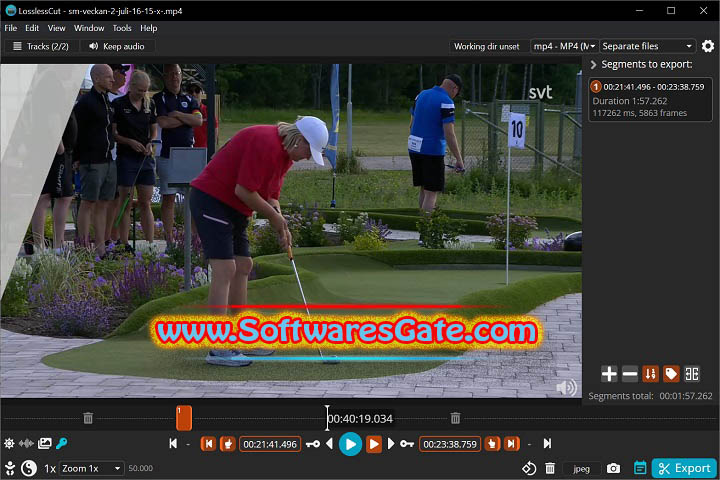Image resolution: width=720 pixels, height=480 pixels.
Task: Click the cut end time field 00:23:38.759
Action: click(x=450, y=444)
